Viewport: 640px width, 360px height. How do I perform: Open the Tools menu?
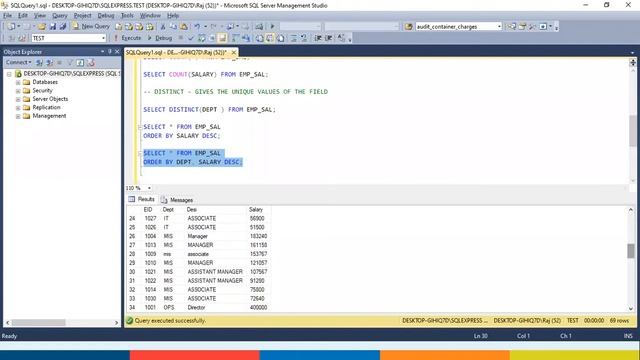coord(127,16)
